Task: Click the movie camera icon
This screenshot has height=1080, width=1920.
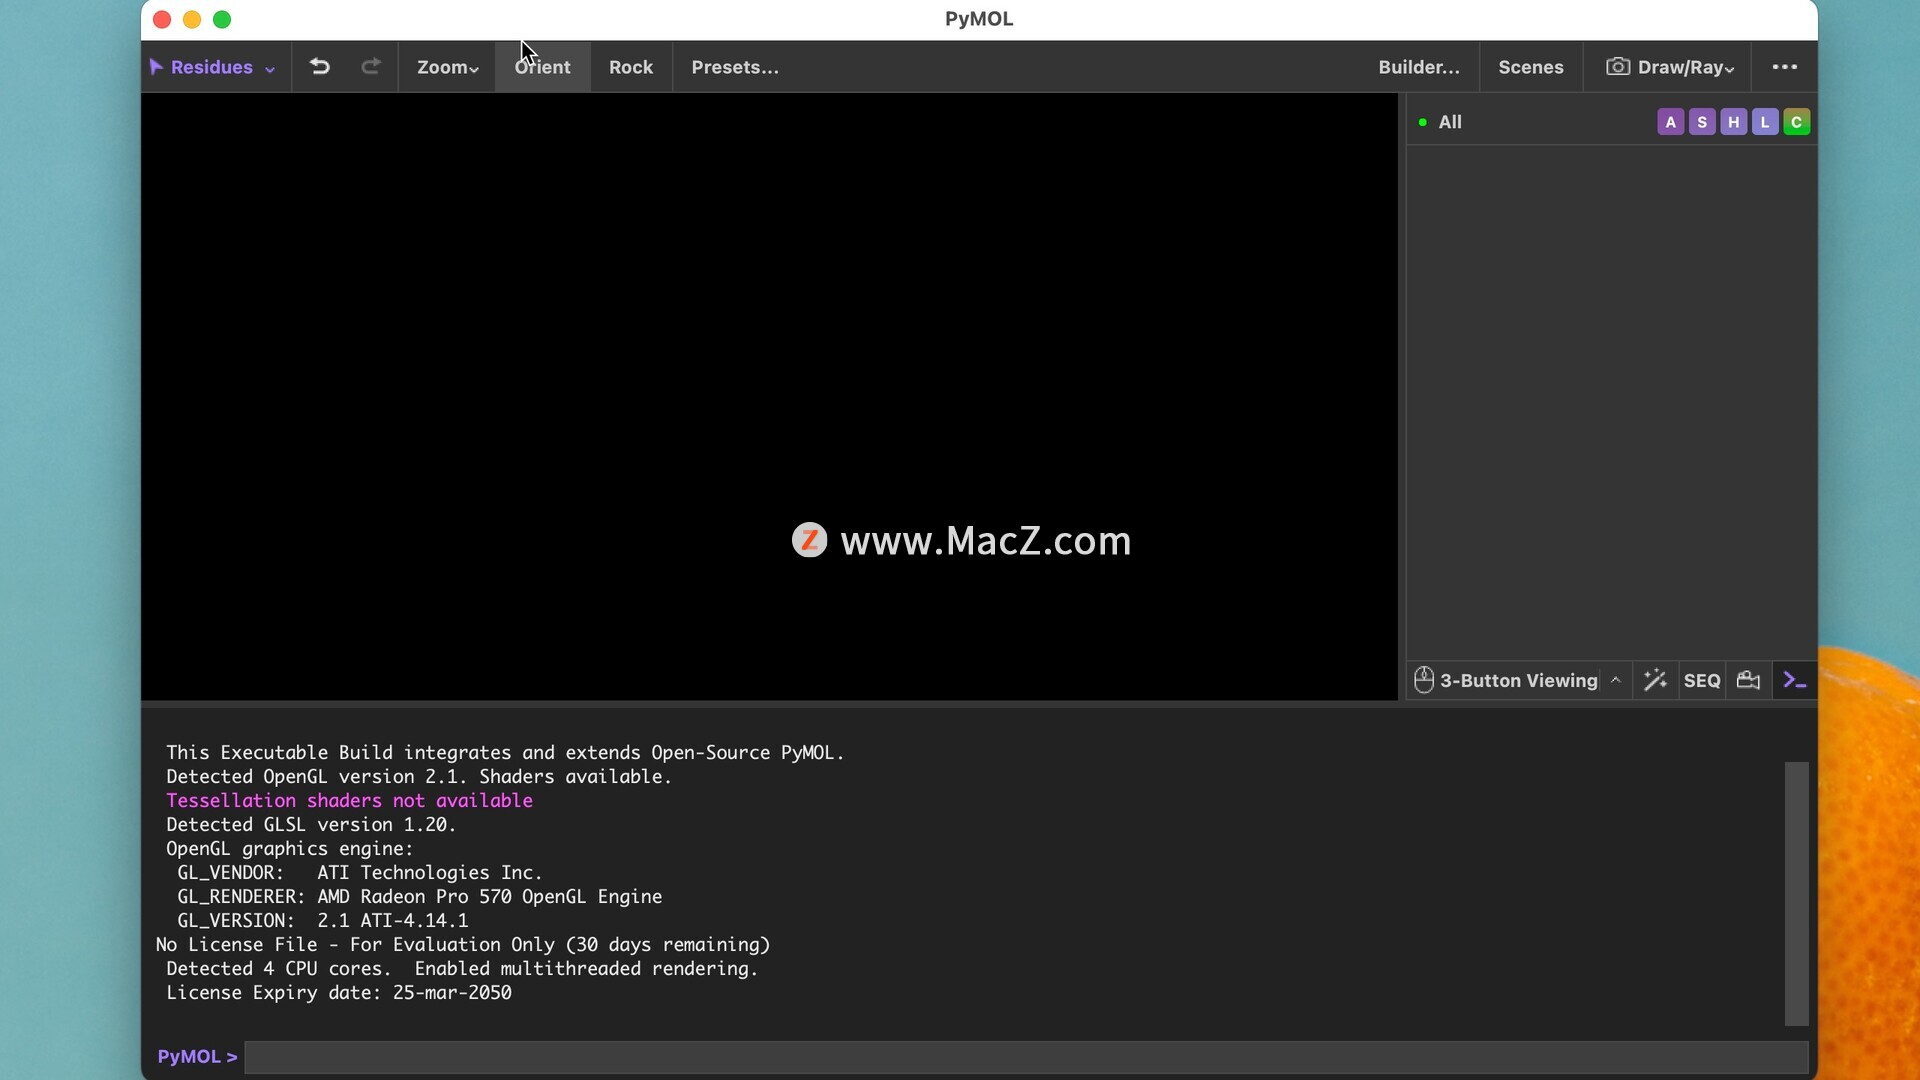Action: point(1749,681)
